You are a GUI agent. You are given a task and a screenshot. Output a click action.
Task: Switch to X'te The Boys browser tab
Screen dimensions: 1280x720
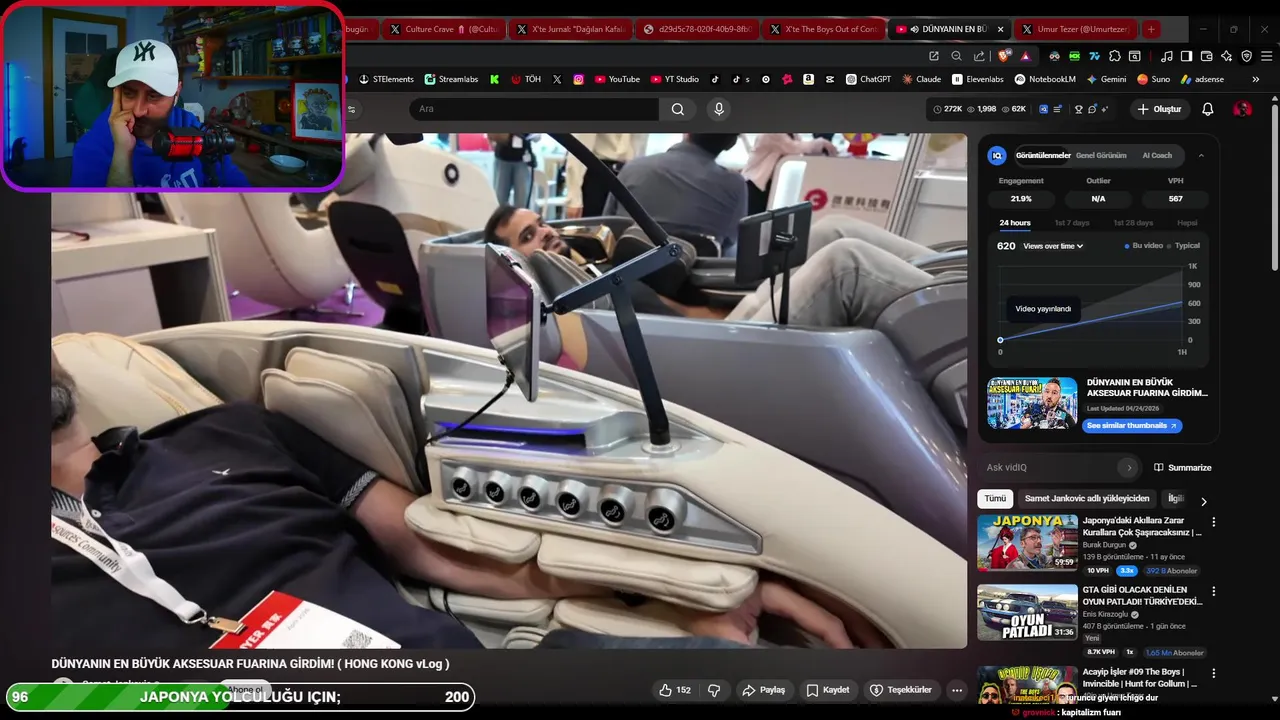pyautogui.click(x=822, y=29)
